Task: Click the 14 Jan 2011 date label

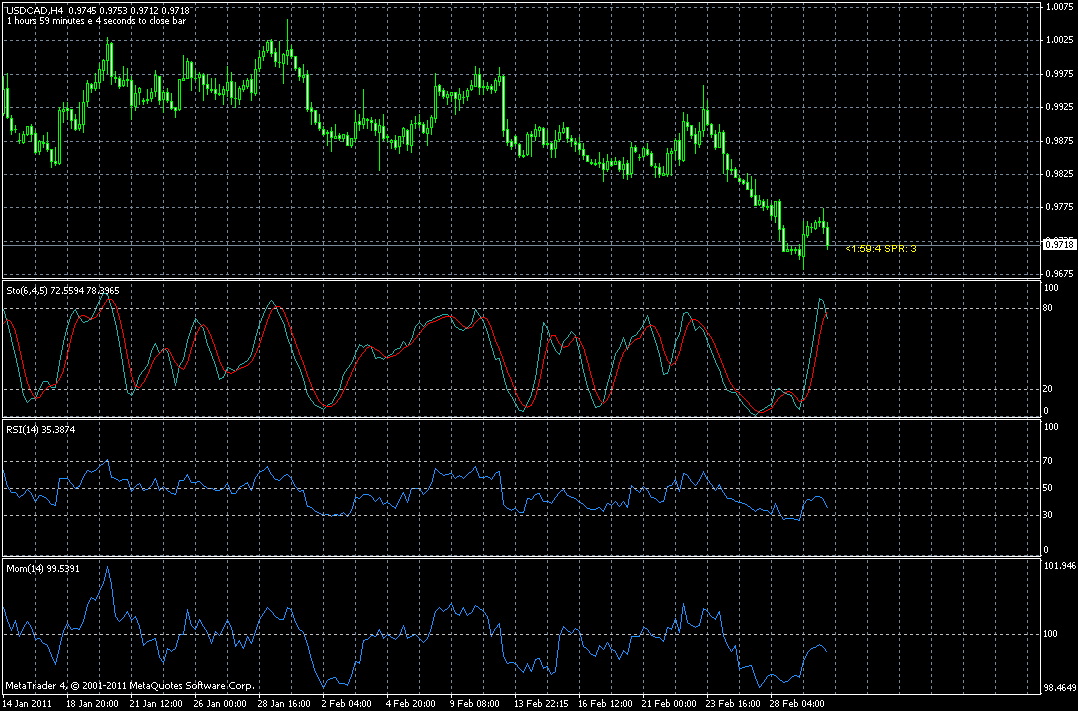Action: [x=28, y=704]
